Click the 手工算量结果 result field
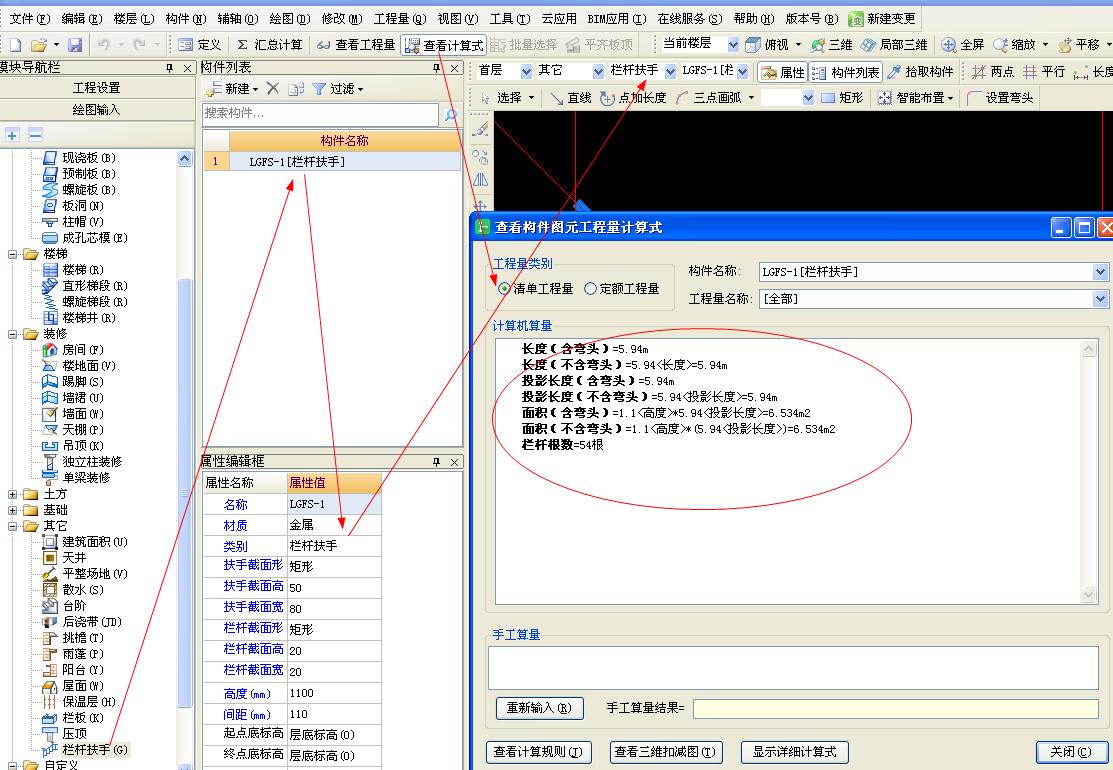This screenshot has width=1113, height=770. click(x=896, y=708)
